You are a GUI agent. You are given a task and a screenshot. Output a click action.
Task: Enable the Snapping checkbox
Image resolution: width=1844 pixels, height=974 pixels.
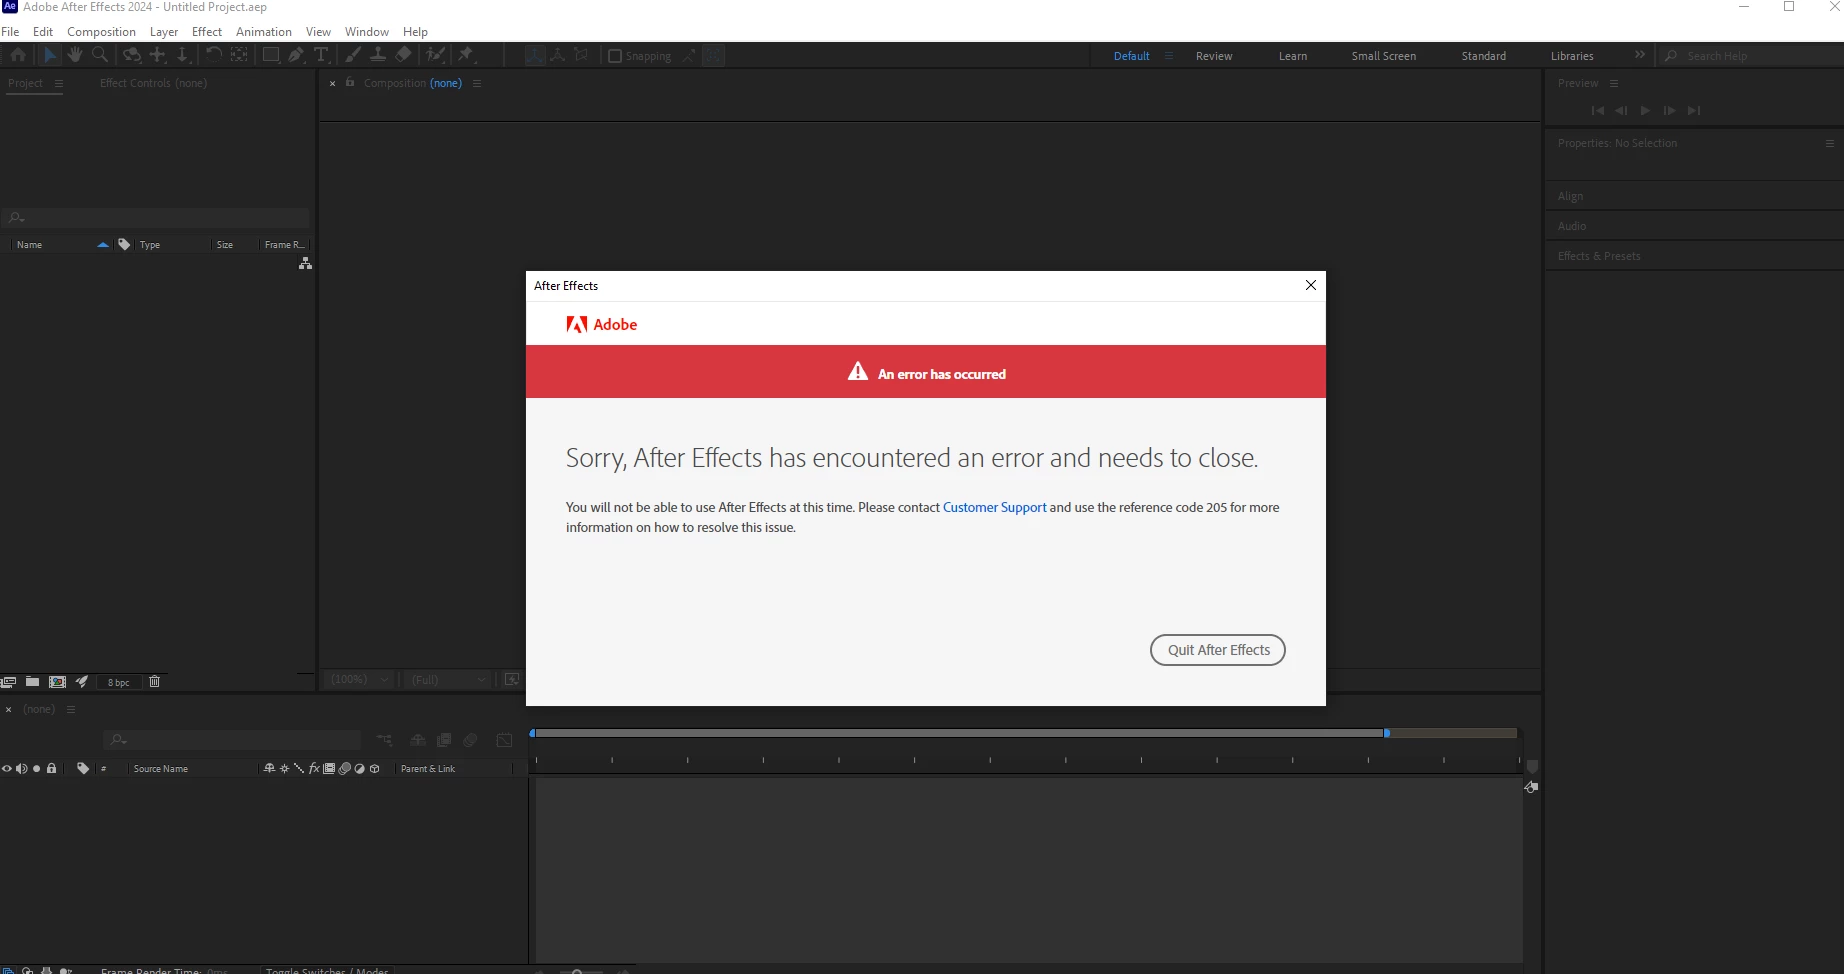[615, 56]
